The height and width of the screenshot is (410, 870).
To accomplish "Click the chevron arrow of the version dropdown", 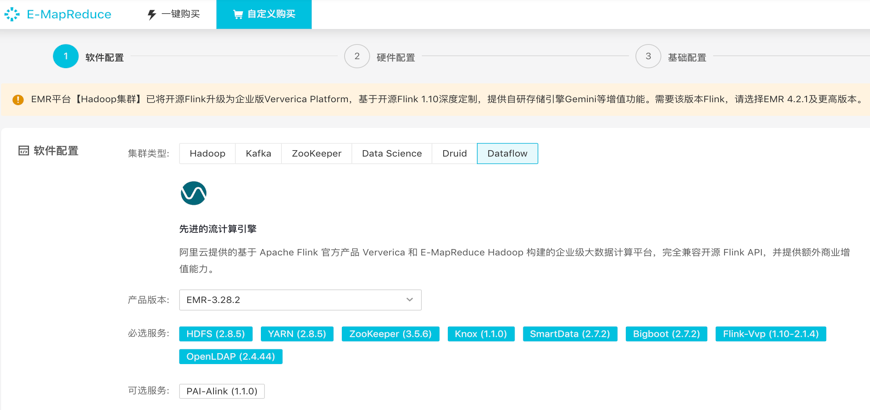I will pos(409,300).
